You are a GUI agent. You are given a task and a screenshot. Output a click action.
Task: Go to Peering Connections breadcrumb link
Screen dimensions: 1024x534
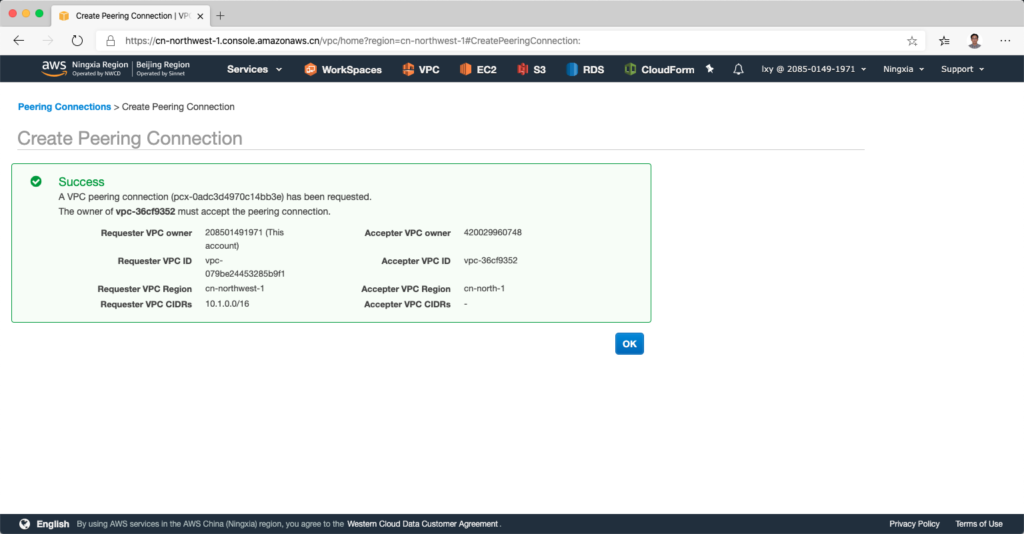[64, 107]
